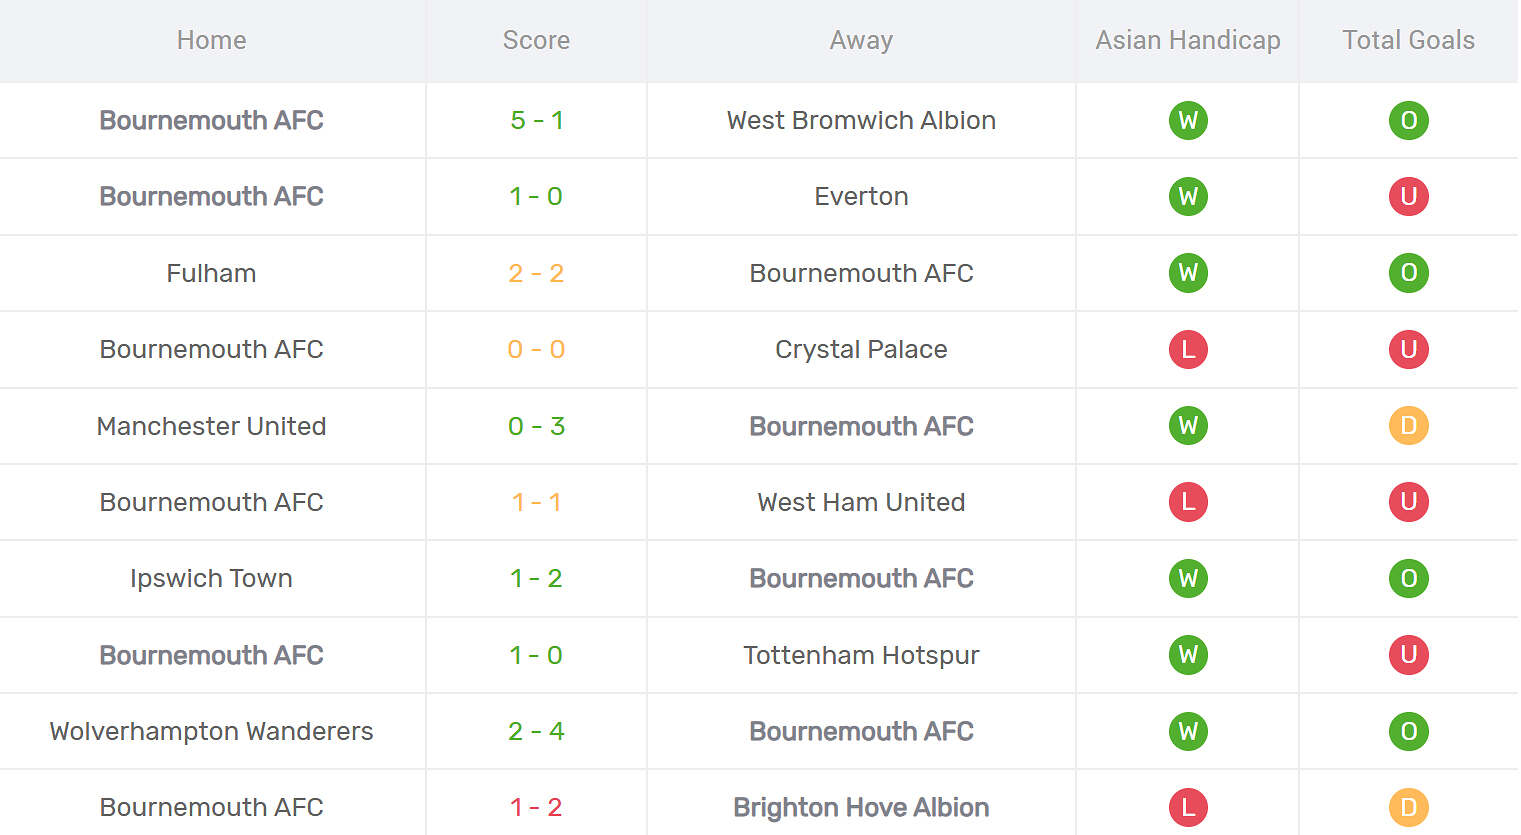Image resolution: width=1521 pixels, height=835 pixels.
Task: Sort by the Home column header
Action: [211, 40]
